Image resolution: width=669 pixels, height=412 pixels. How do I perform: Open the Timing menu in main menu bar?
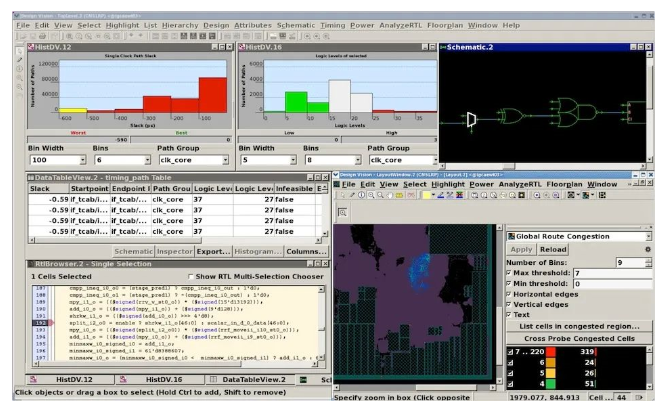[332, 25]
